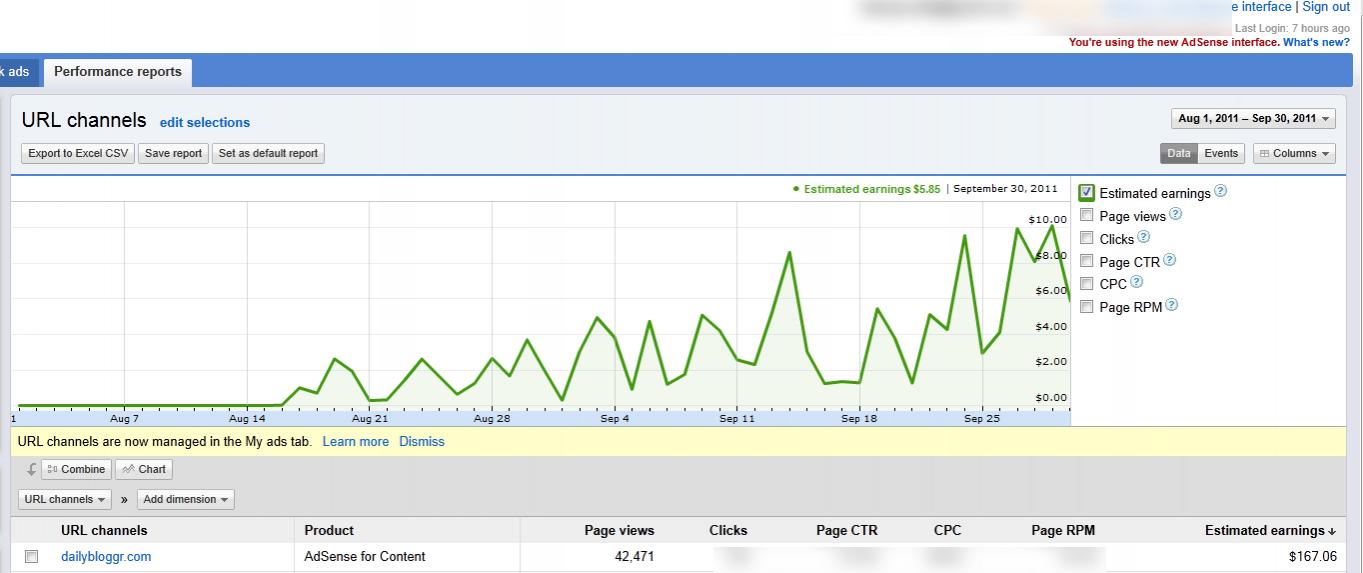
Task: Open help icon next to Estimated earnings
Action: (x=1220, y=192)
